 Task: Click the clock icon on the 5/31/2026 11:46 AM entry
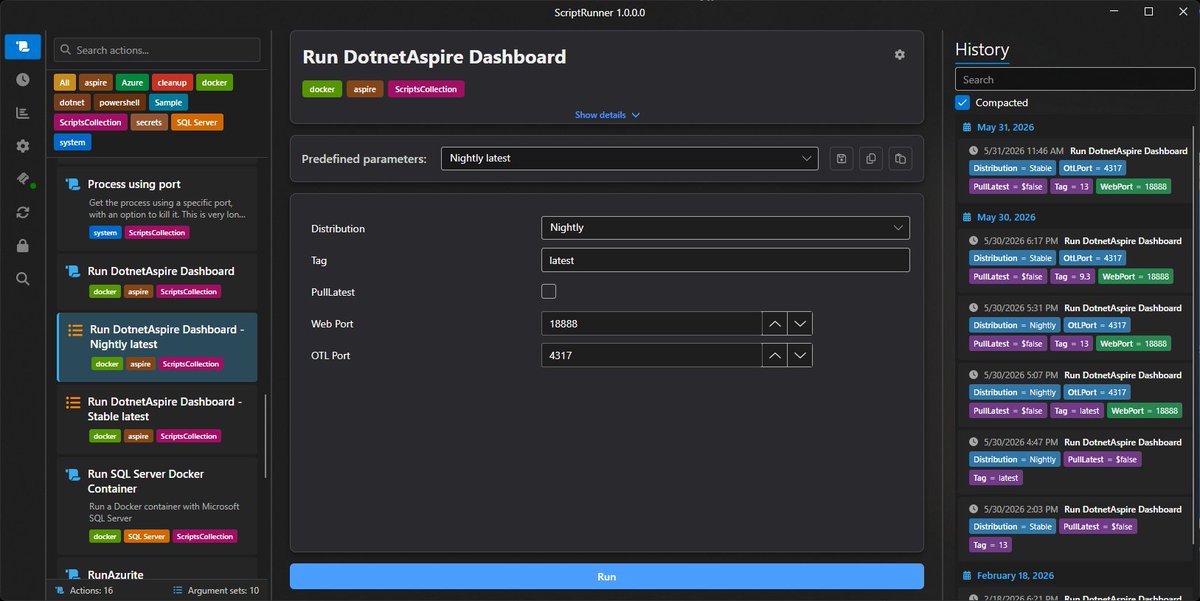pyautogui.click(x=974, y=151)
